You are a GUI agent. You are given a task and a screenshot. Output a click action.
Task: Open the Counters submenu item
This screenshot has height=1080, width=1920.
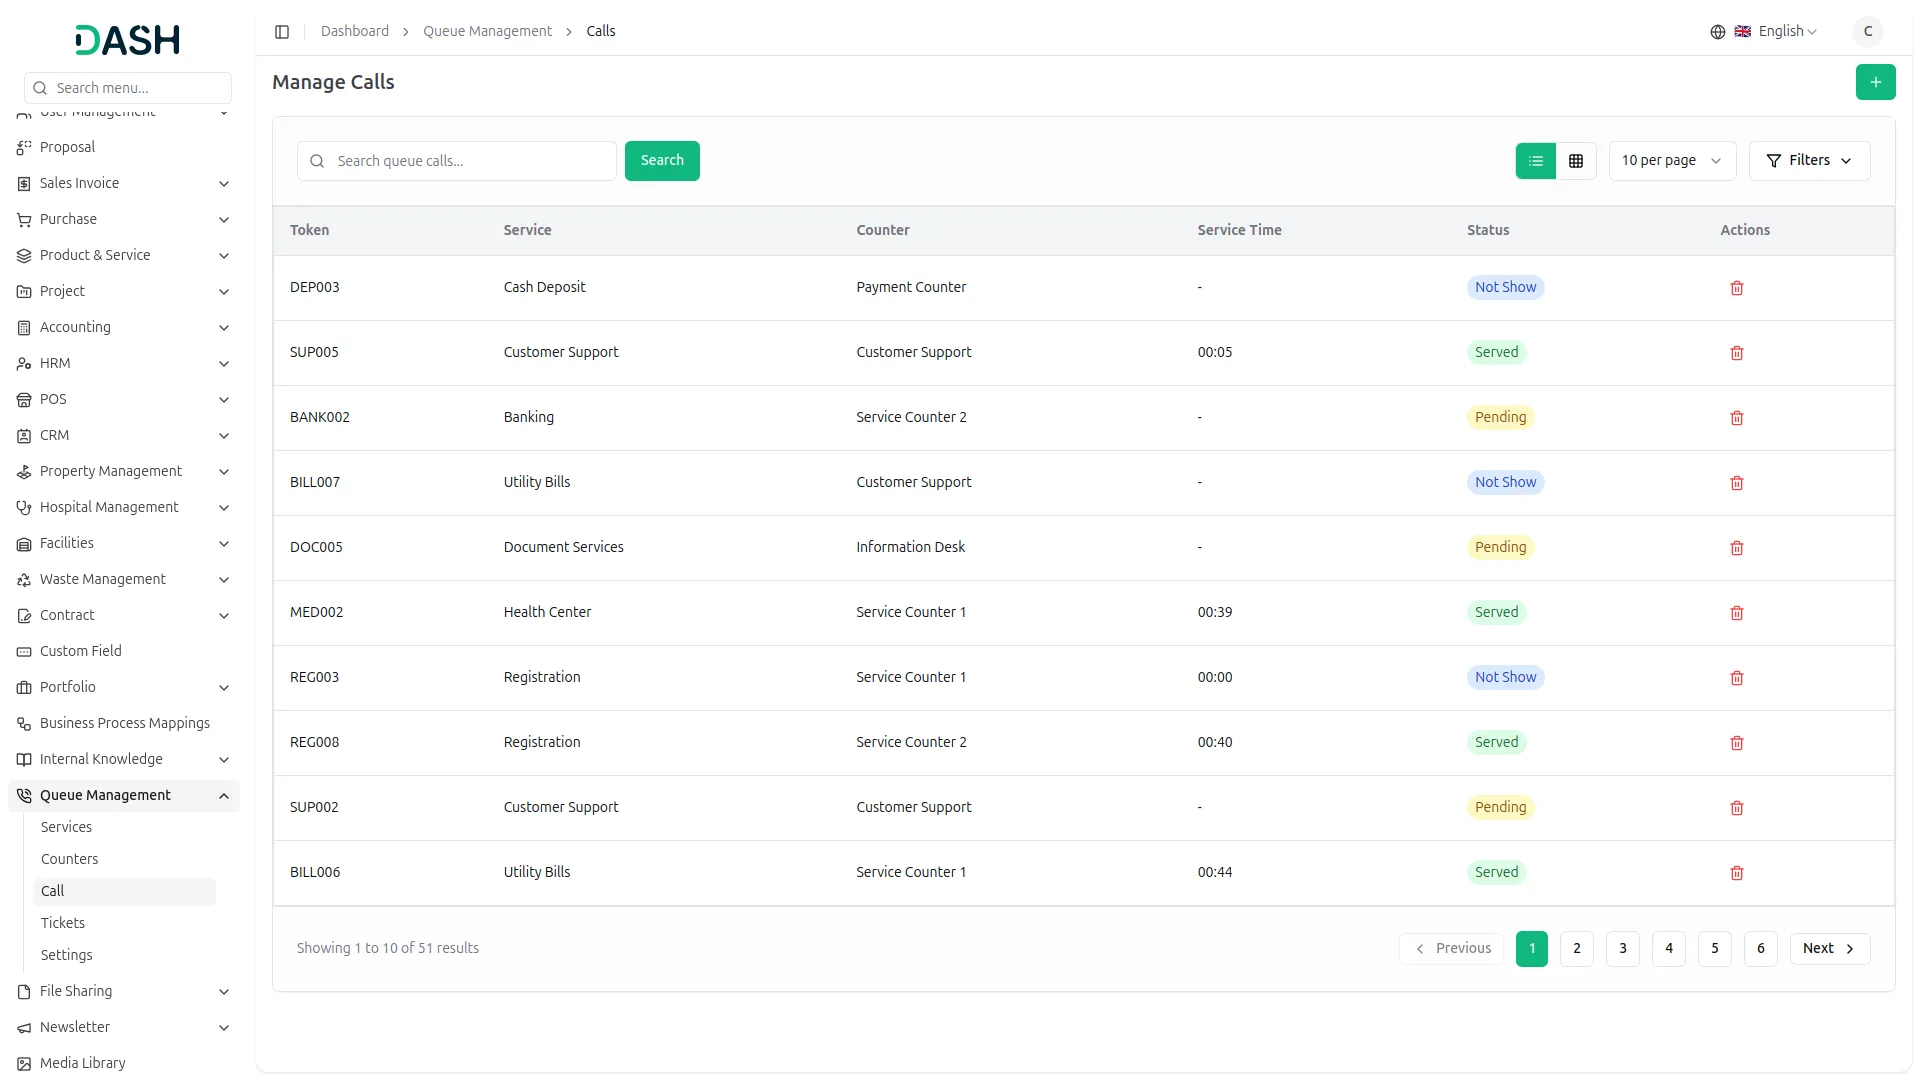69,859
